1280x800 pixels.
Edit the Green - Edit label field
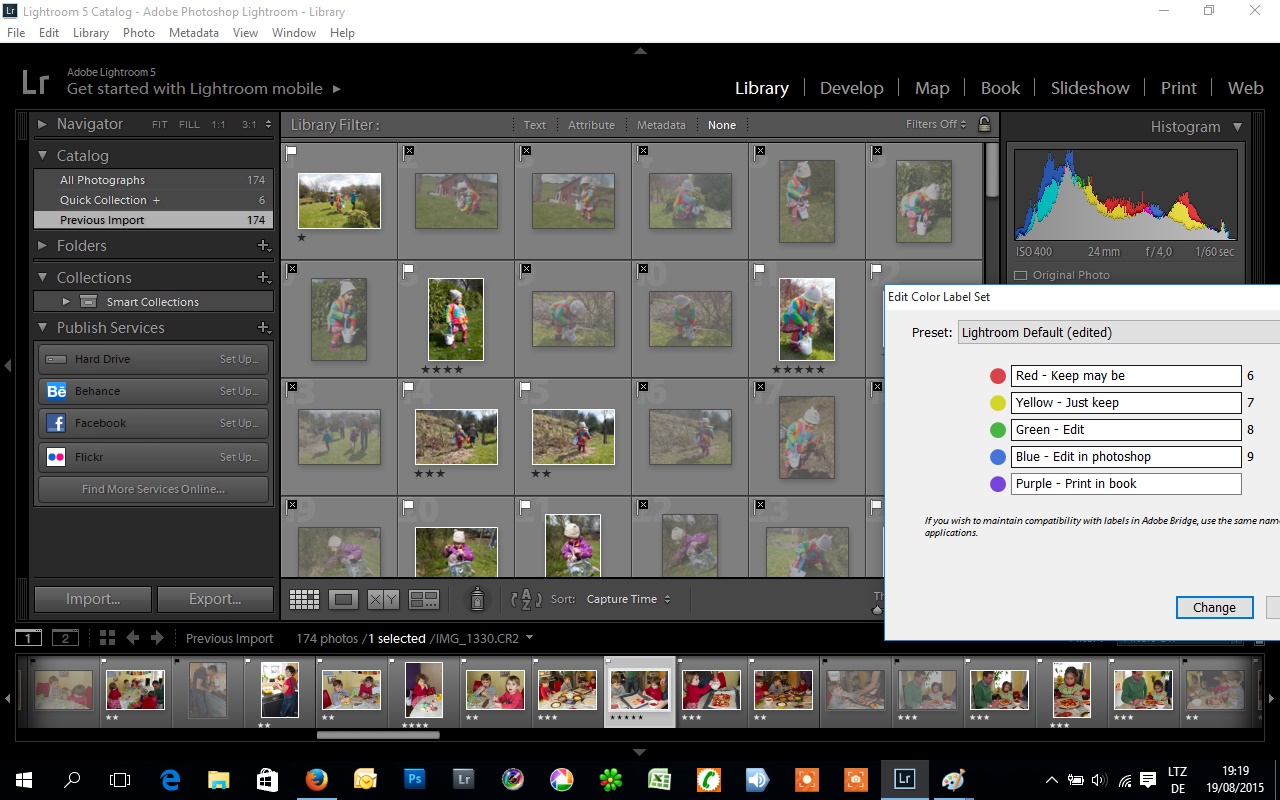(1126, 430)
